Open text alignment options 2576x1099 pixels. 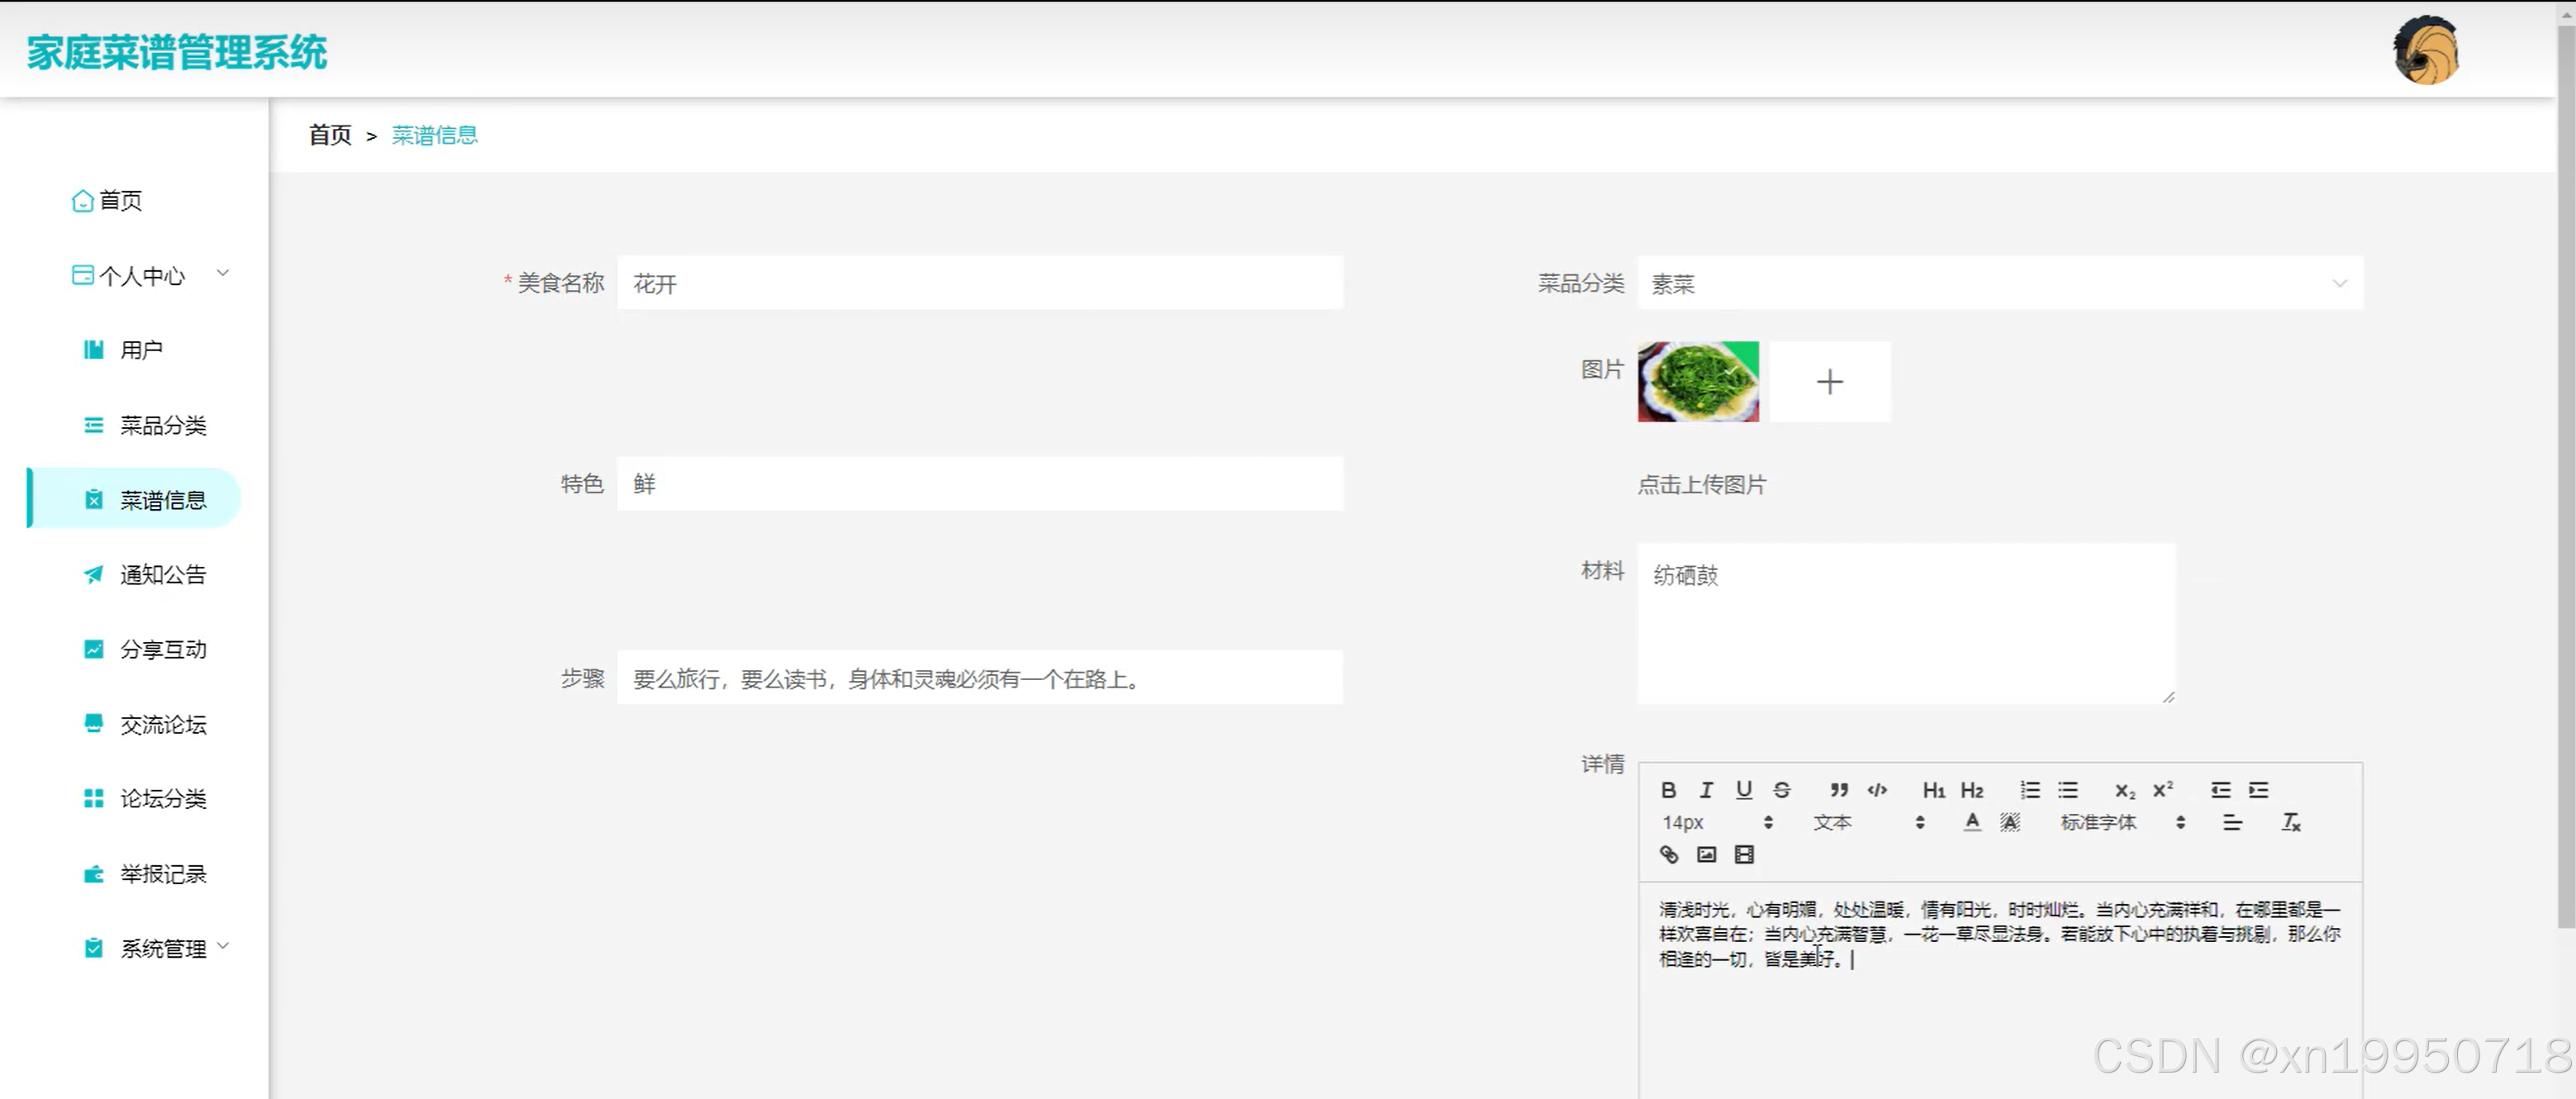point(2232,822)
